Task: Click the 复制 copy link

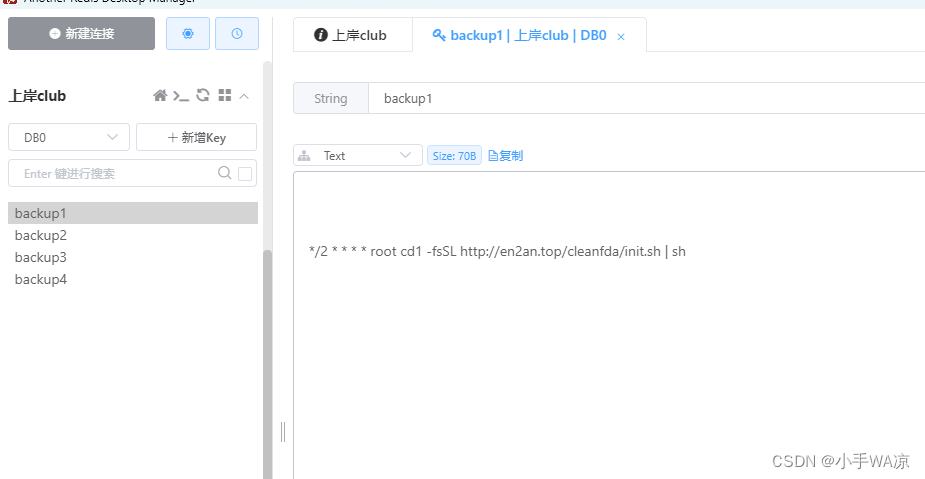Action: point(506,156)
